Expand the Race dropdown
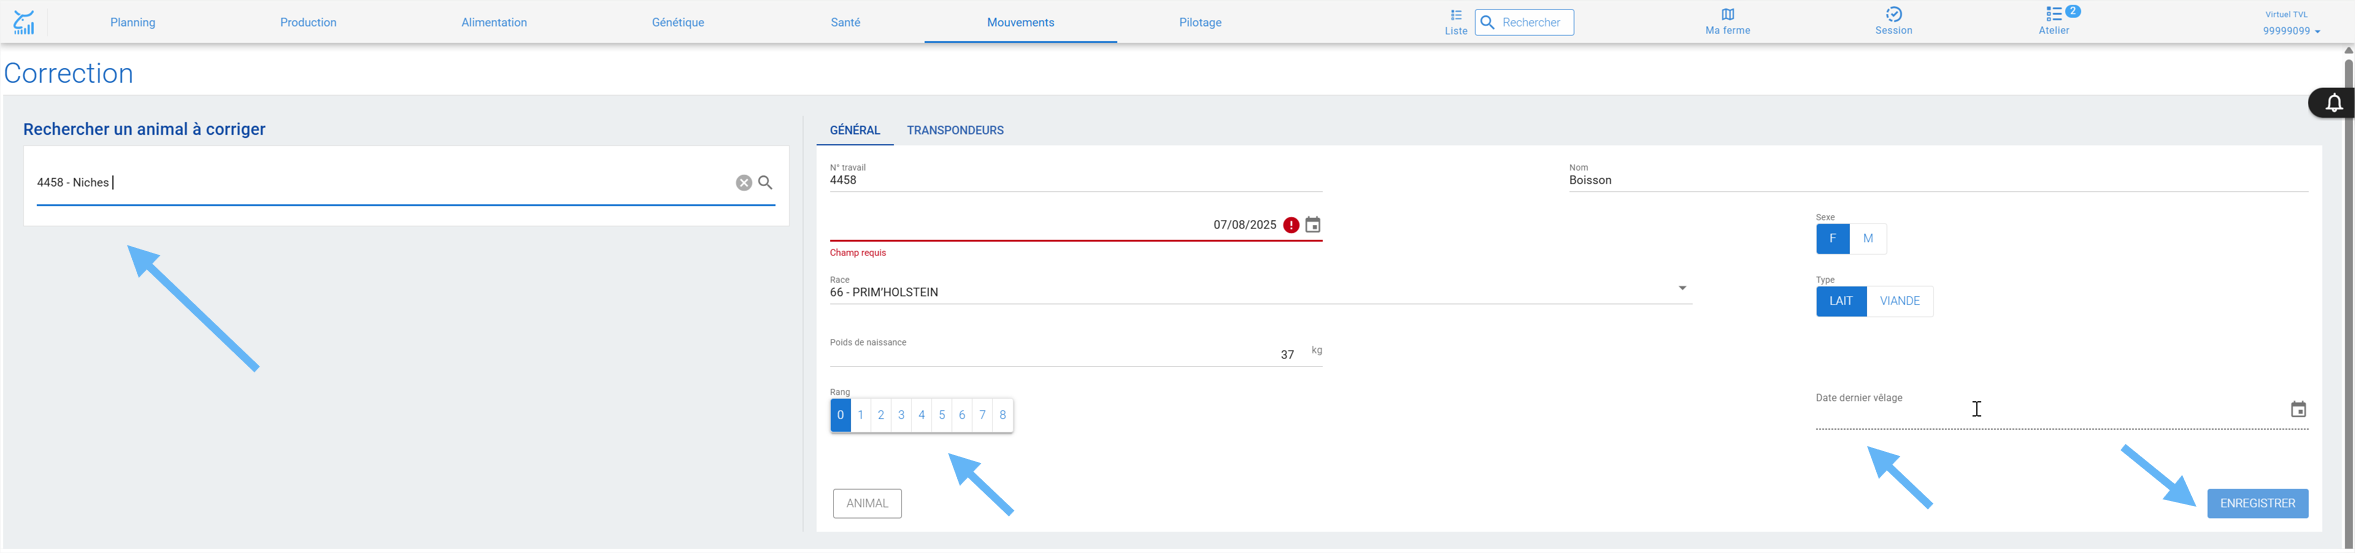This screenshot has width=2355, height=553. (1682, 289)
